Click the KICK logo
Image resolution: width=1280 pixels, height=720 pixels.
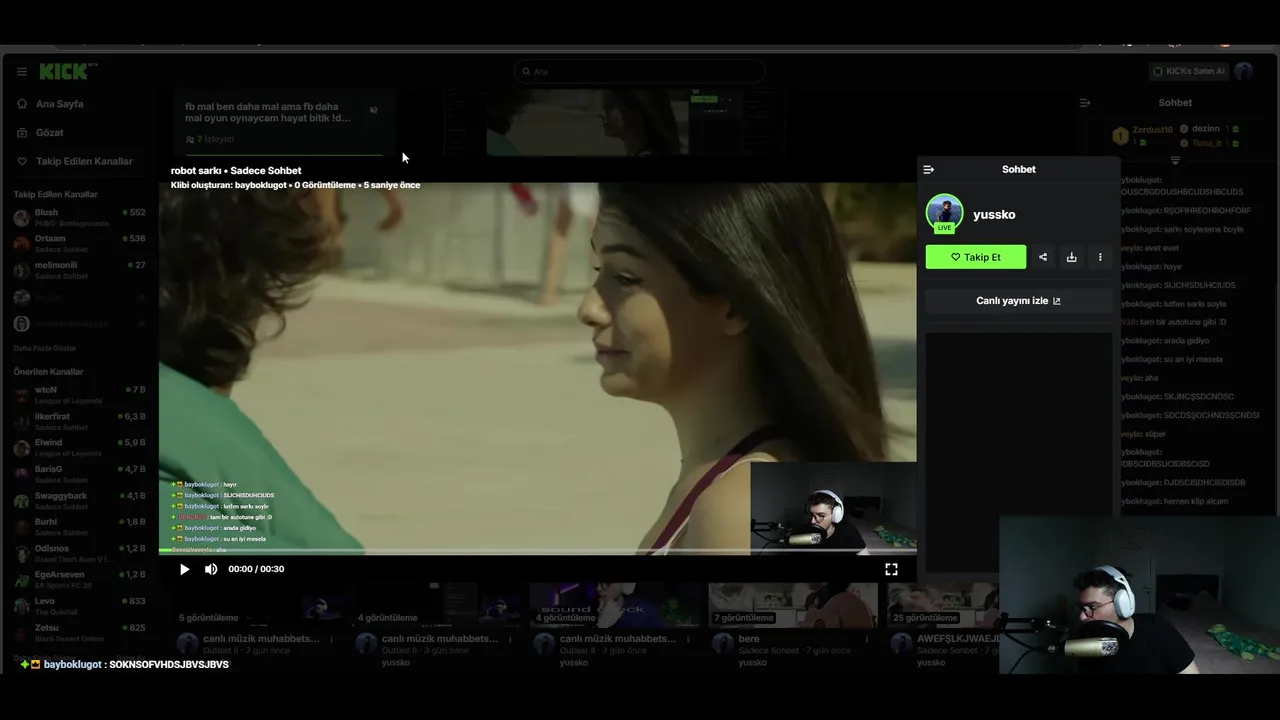tap(66, 71)
